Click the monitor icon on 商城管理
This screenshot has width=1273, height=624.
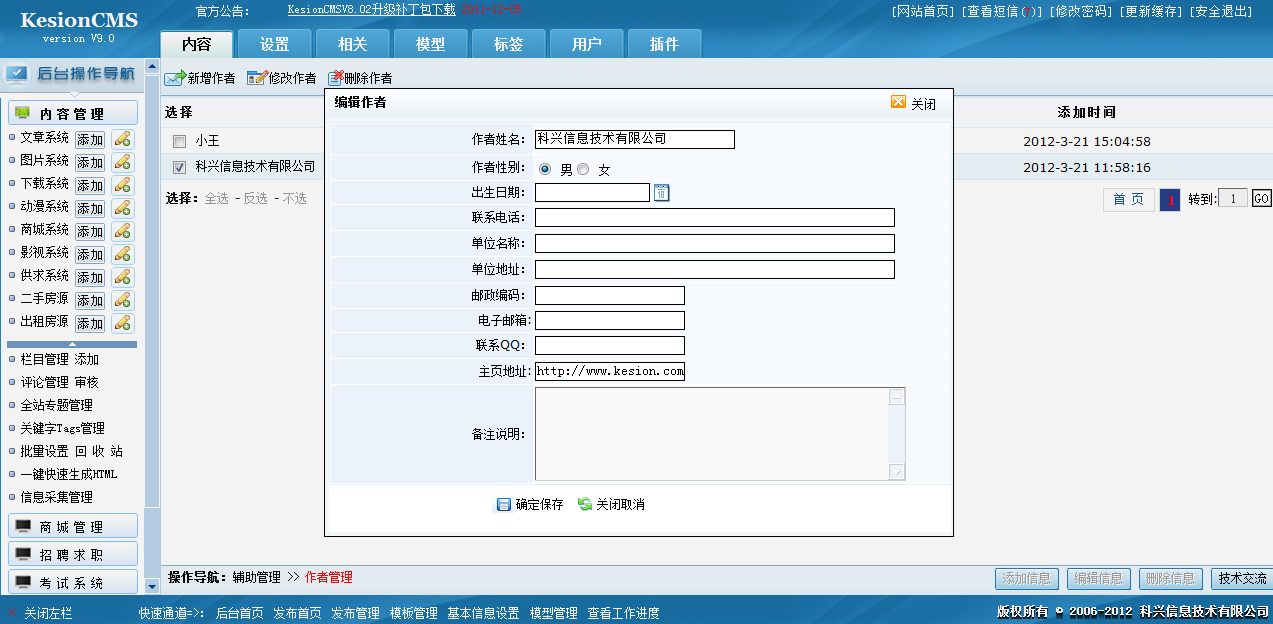(x=23, y=527)
